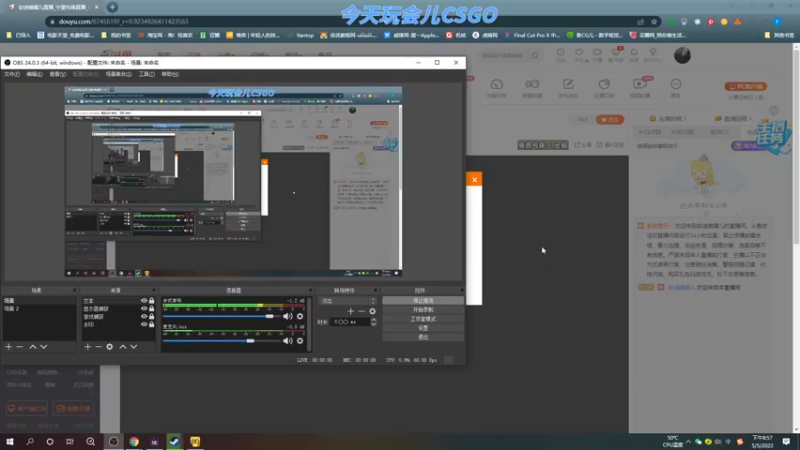Remove scene transition minus icon
The height and width of the screenshot is (450, 800).
tap(361, 311)
